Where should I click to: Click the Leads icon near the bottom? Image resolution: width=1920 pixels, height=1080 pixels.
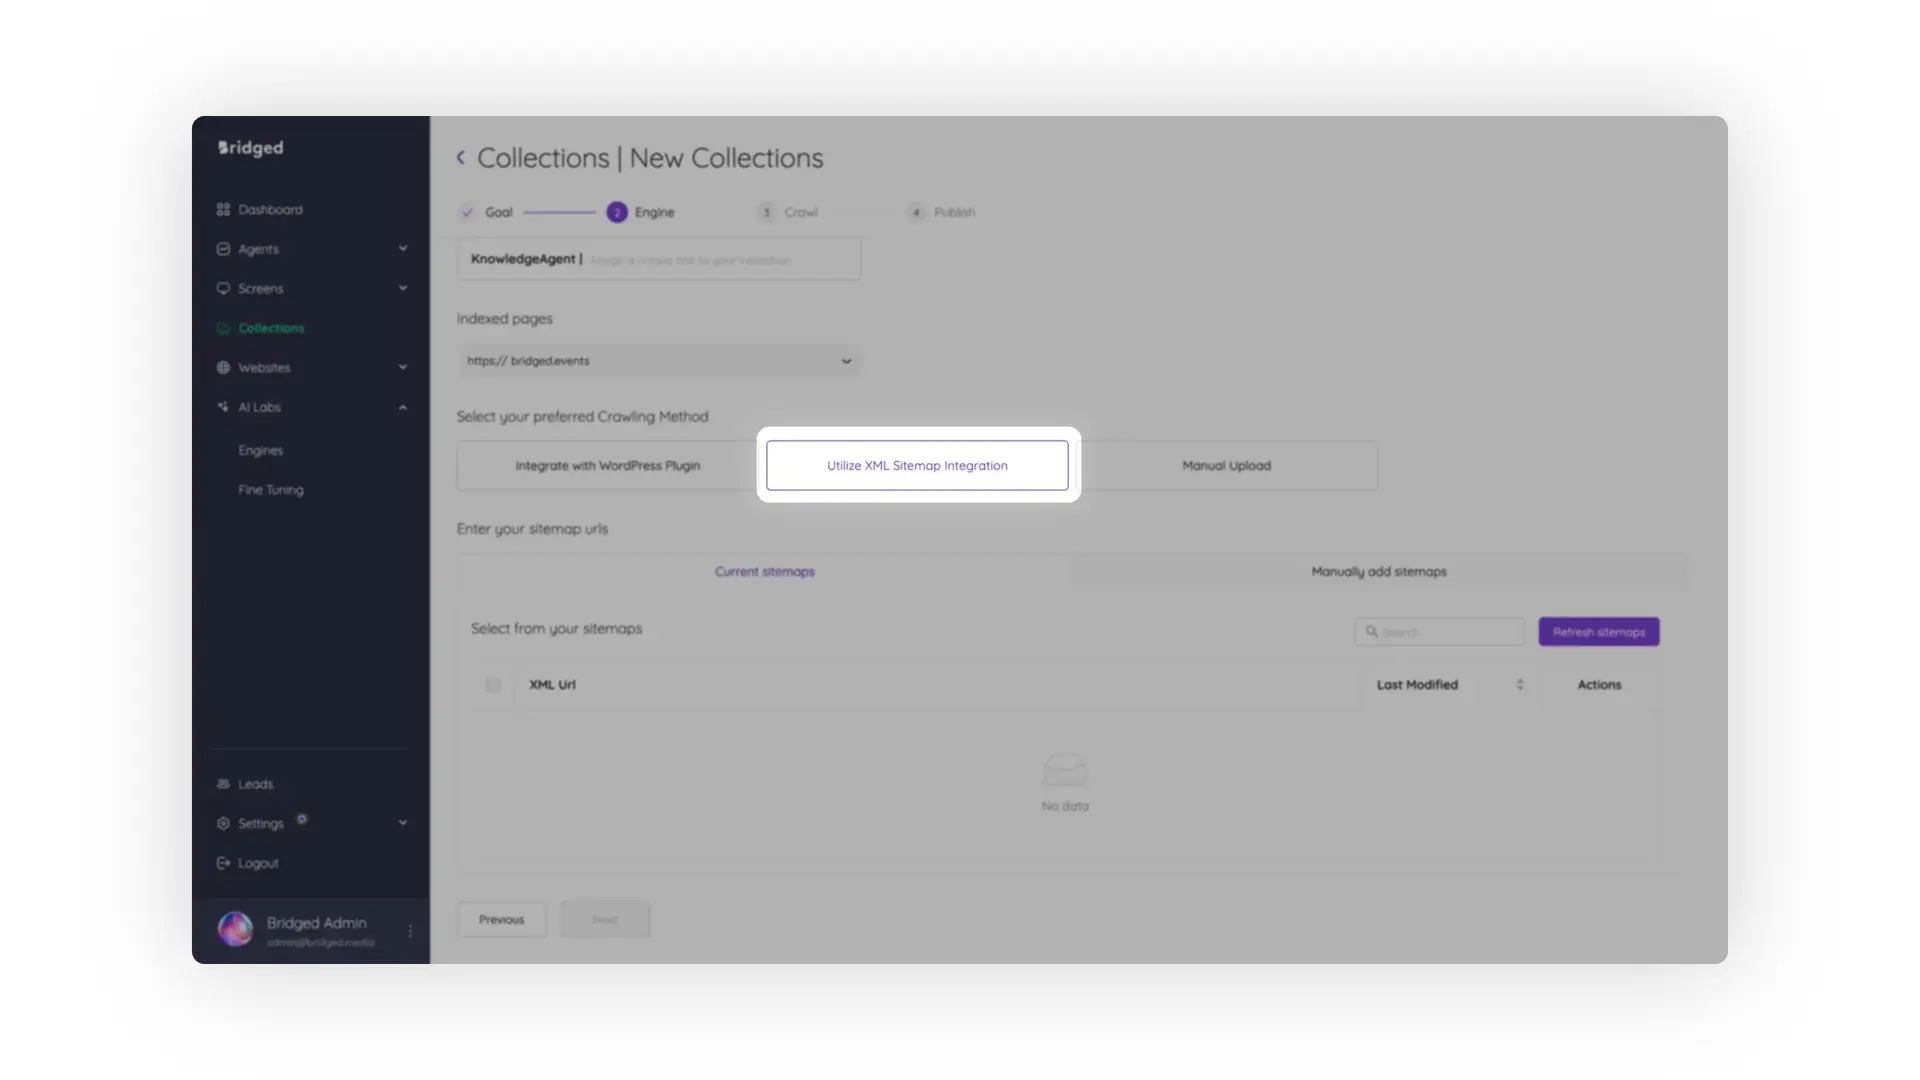(224, 784)
